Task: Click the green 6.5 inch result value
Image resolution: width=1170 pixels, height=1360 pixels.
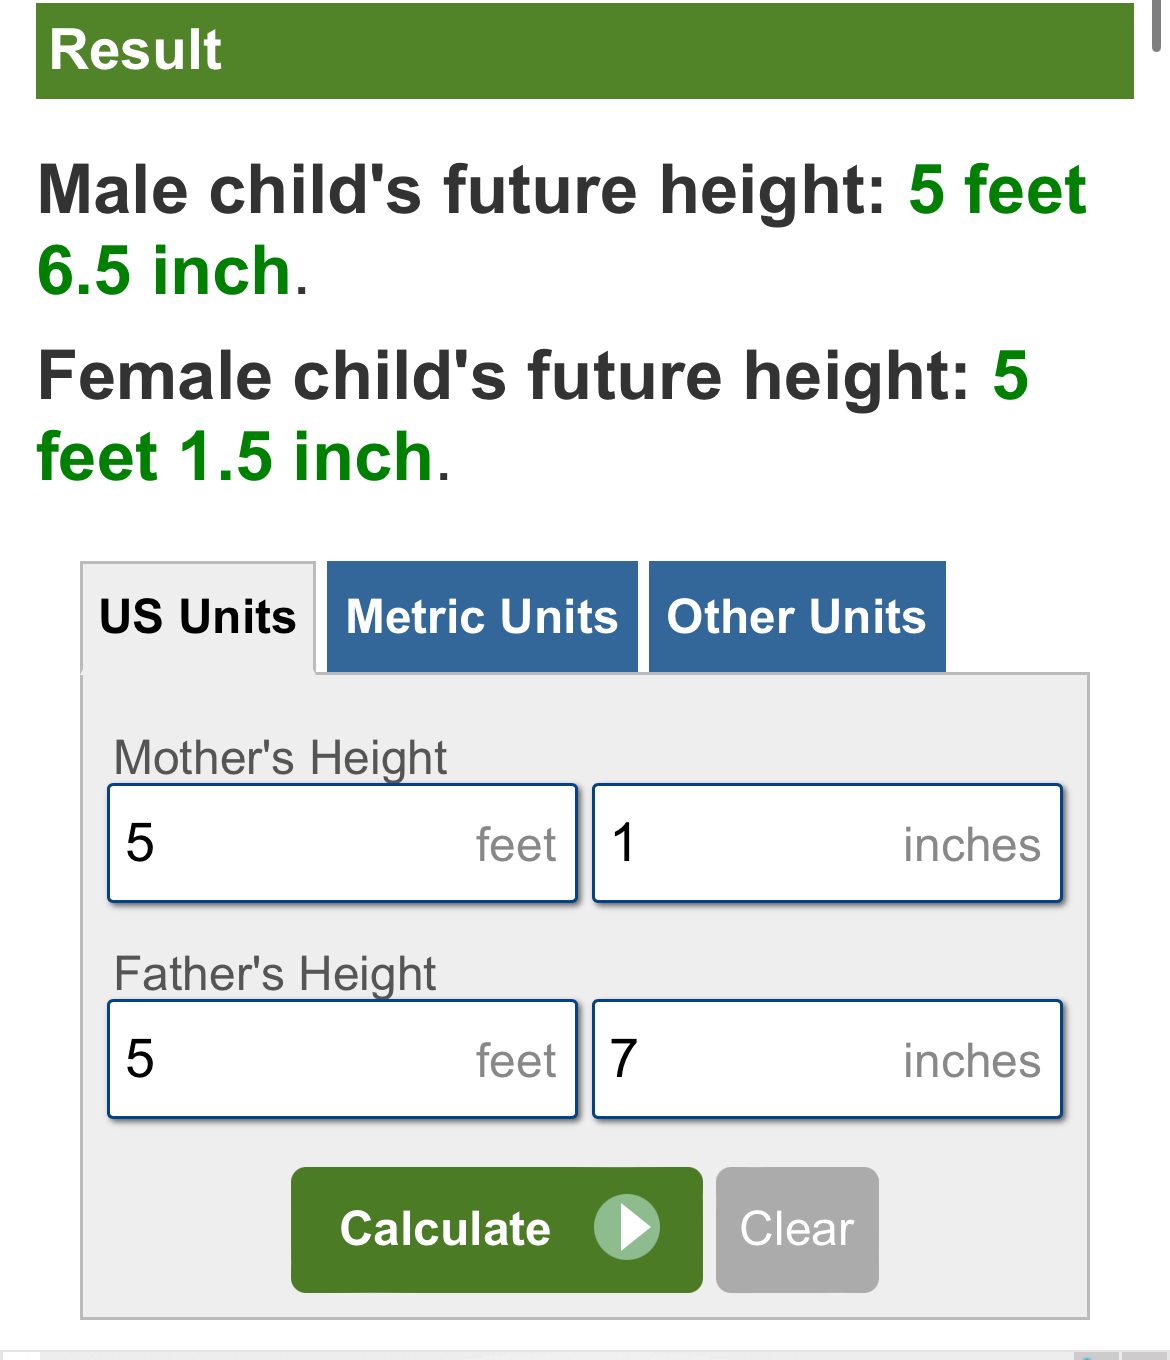Action: click(x=164, y=271)
